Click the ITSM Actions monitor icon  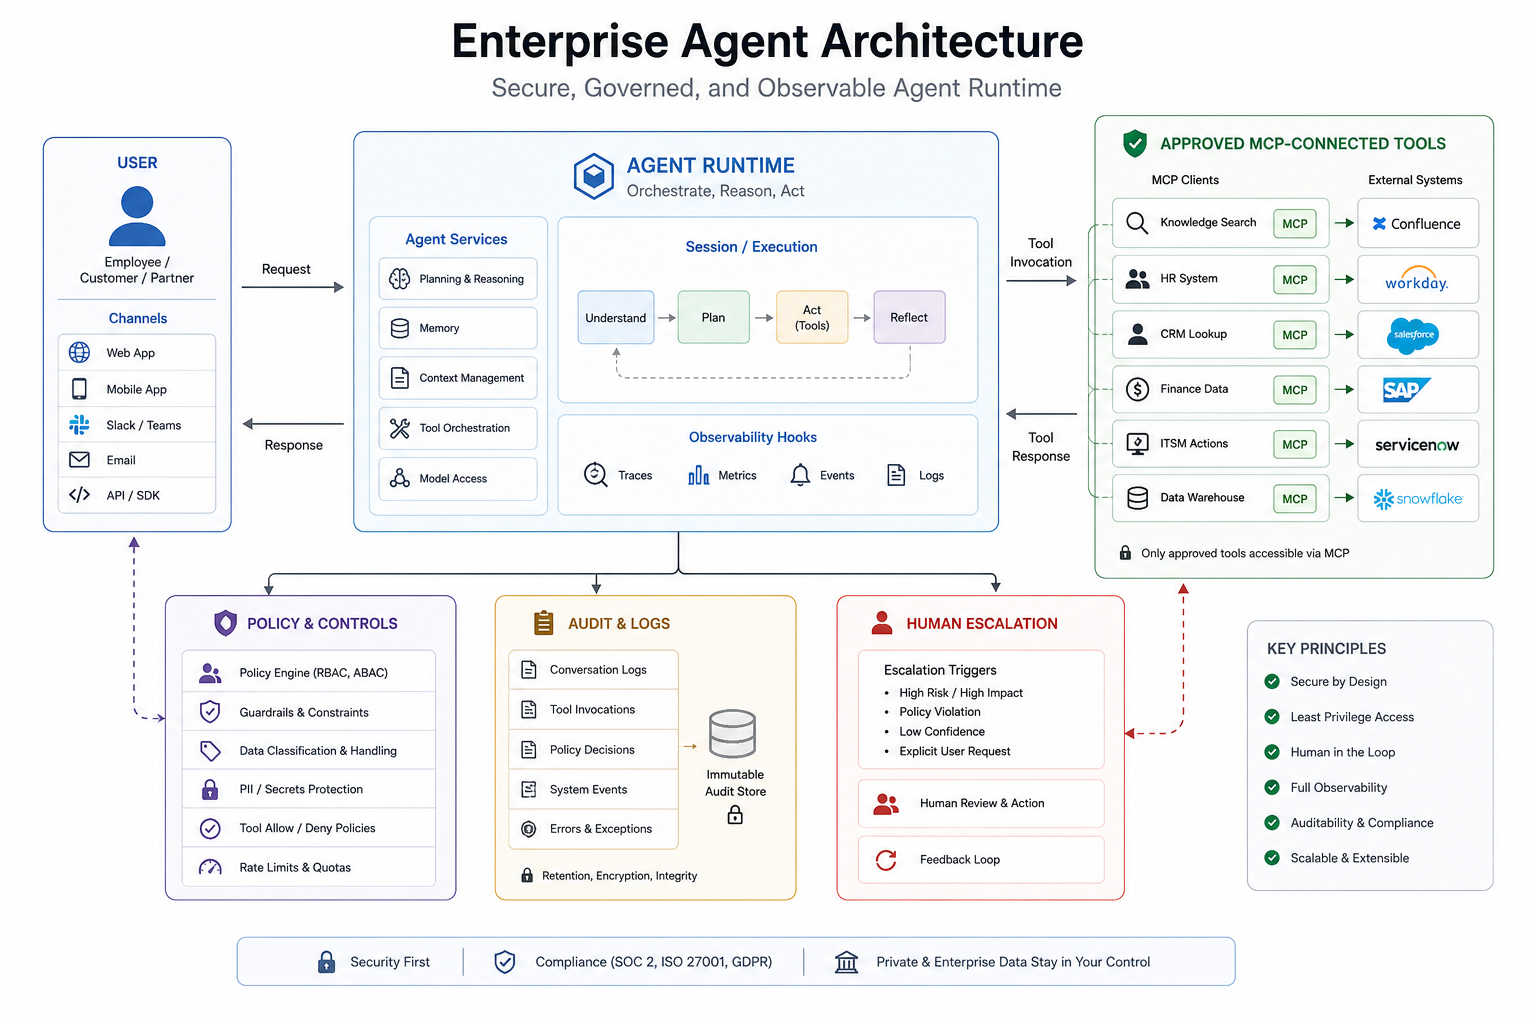[1137, 444]
